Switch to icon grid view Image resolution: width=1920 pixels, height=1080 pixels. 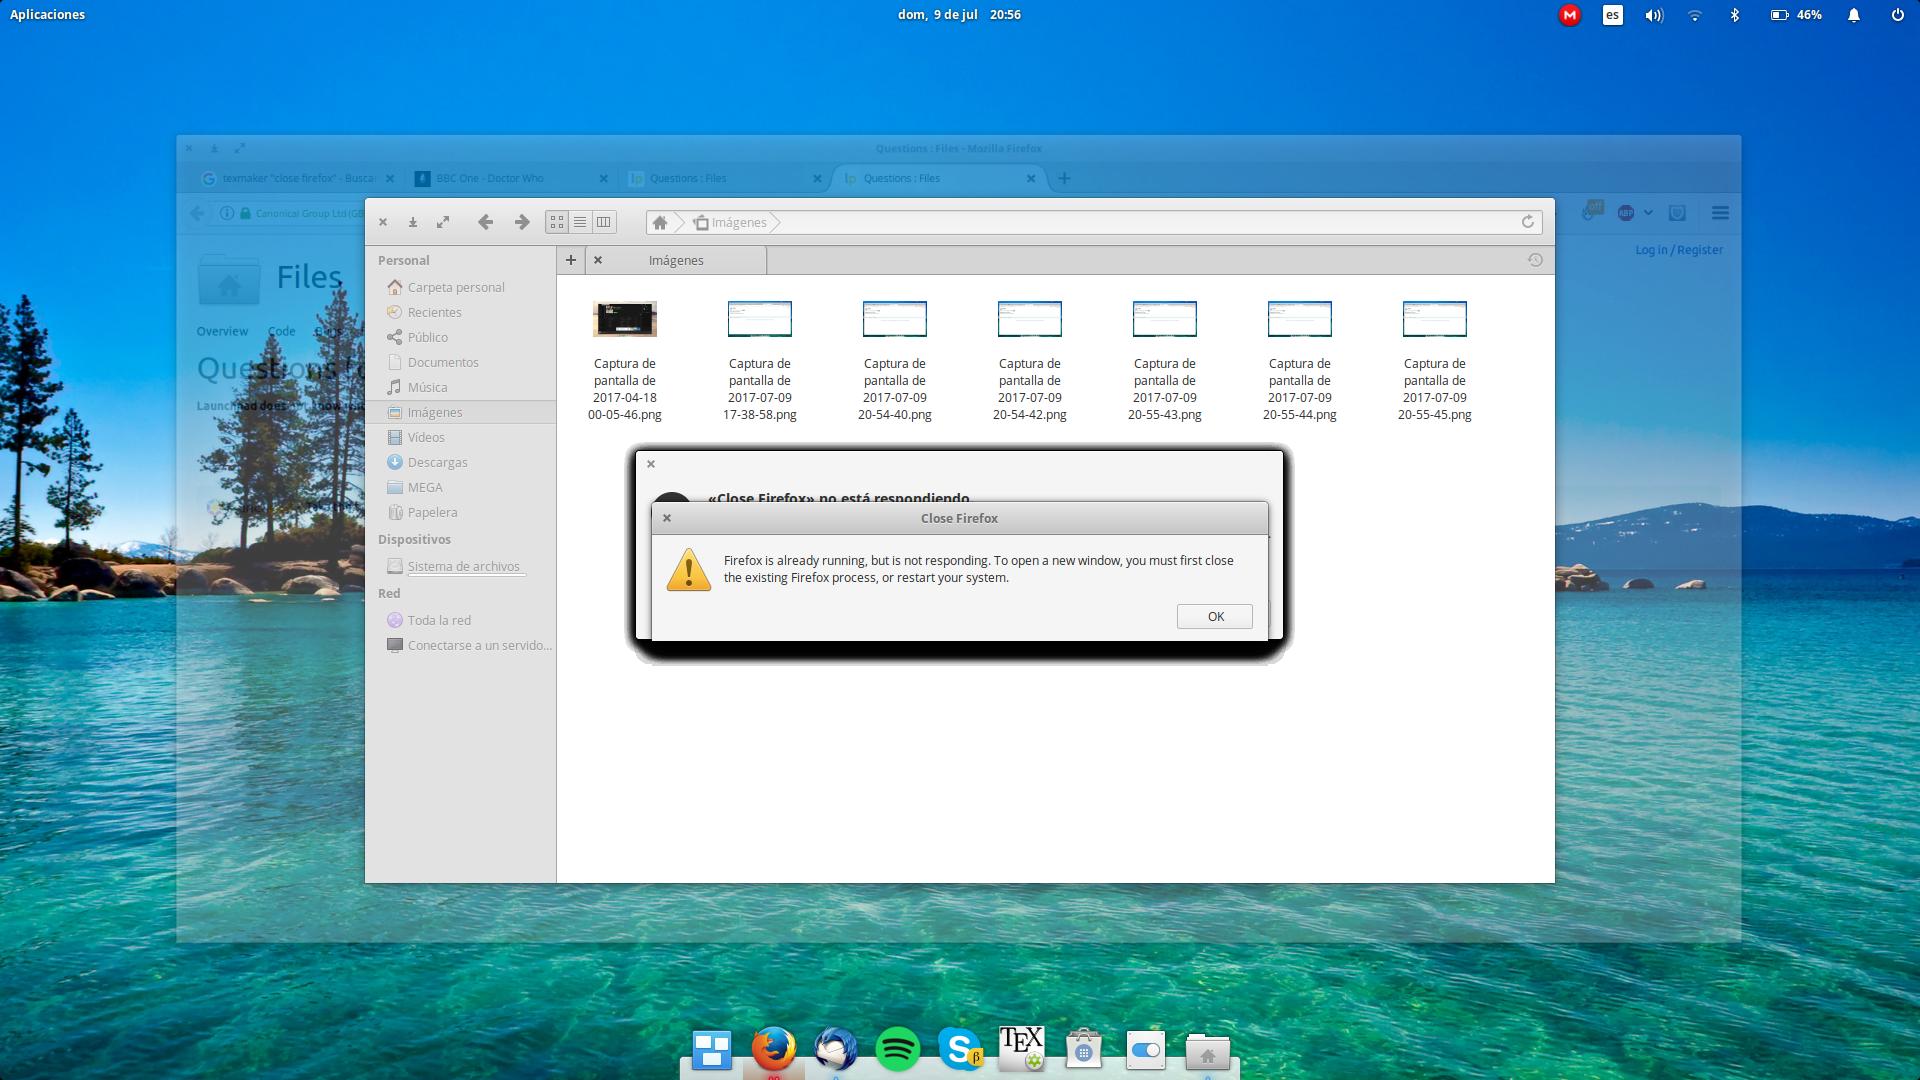pyautogui.click(x=557, y=222)
